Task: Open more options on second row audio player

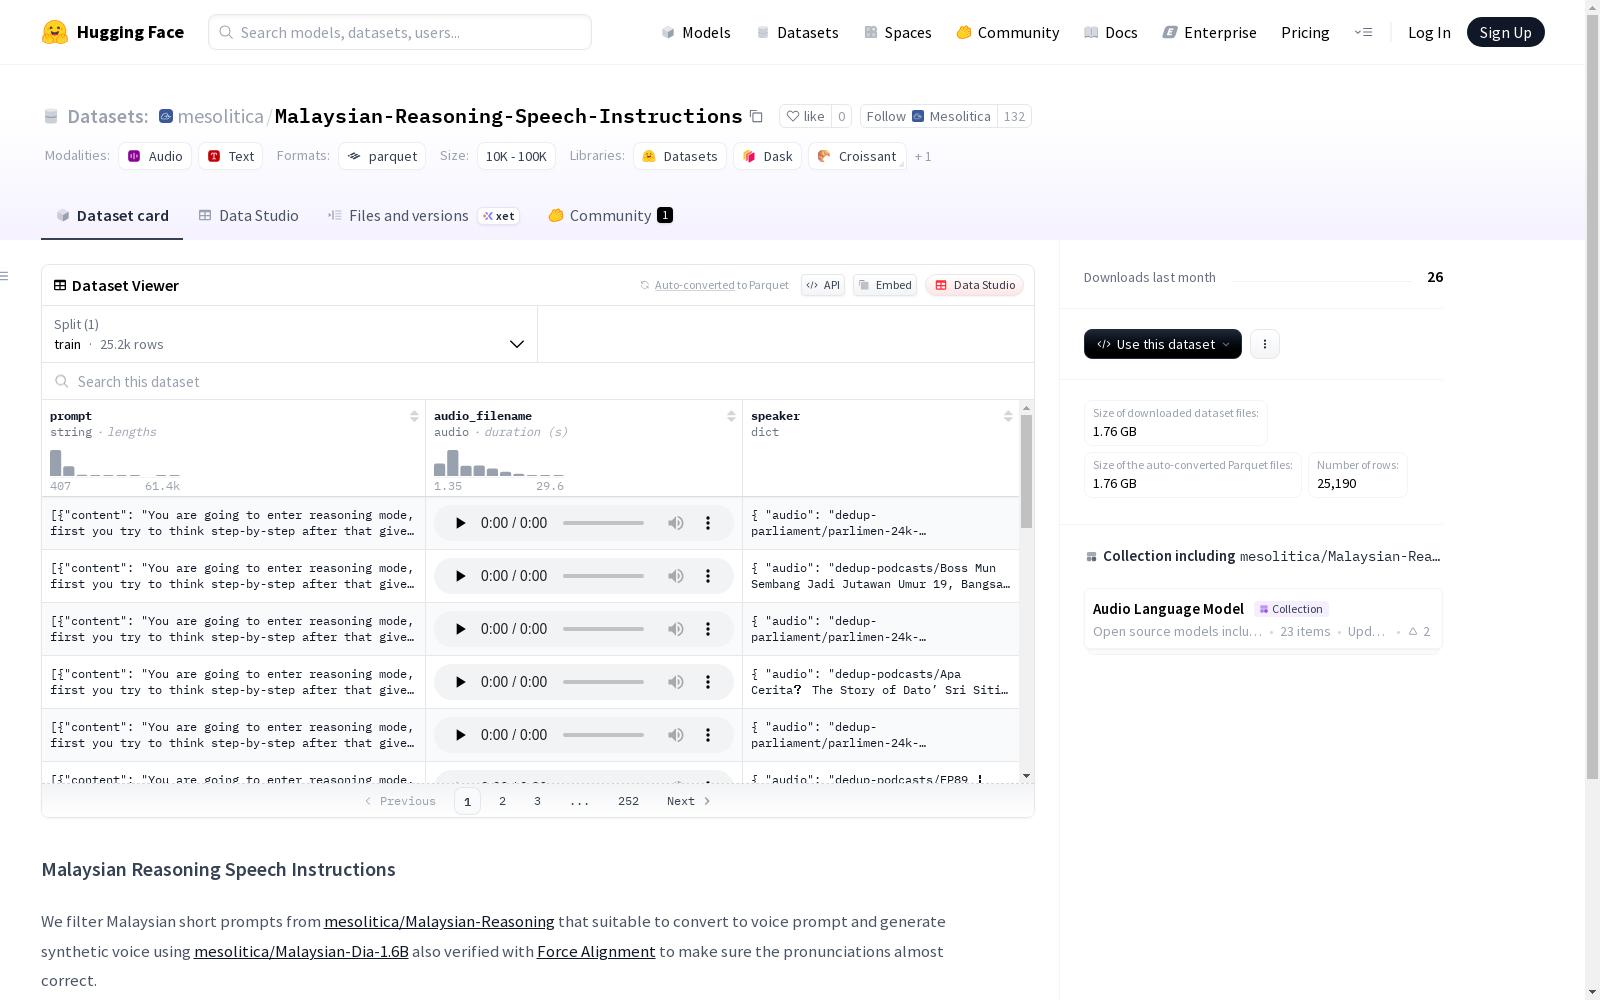Action: pos(708,576)
